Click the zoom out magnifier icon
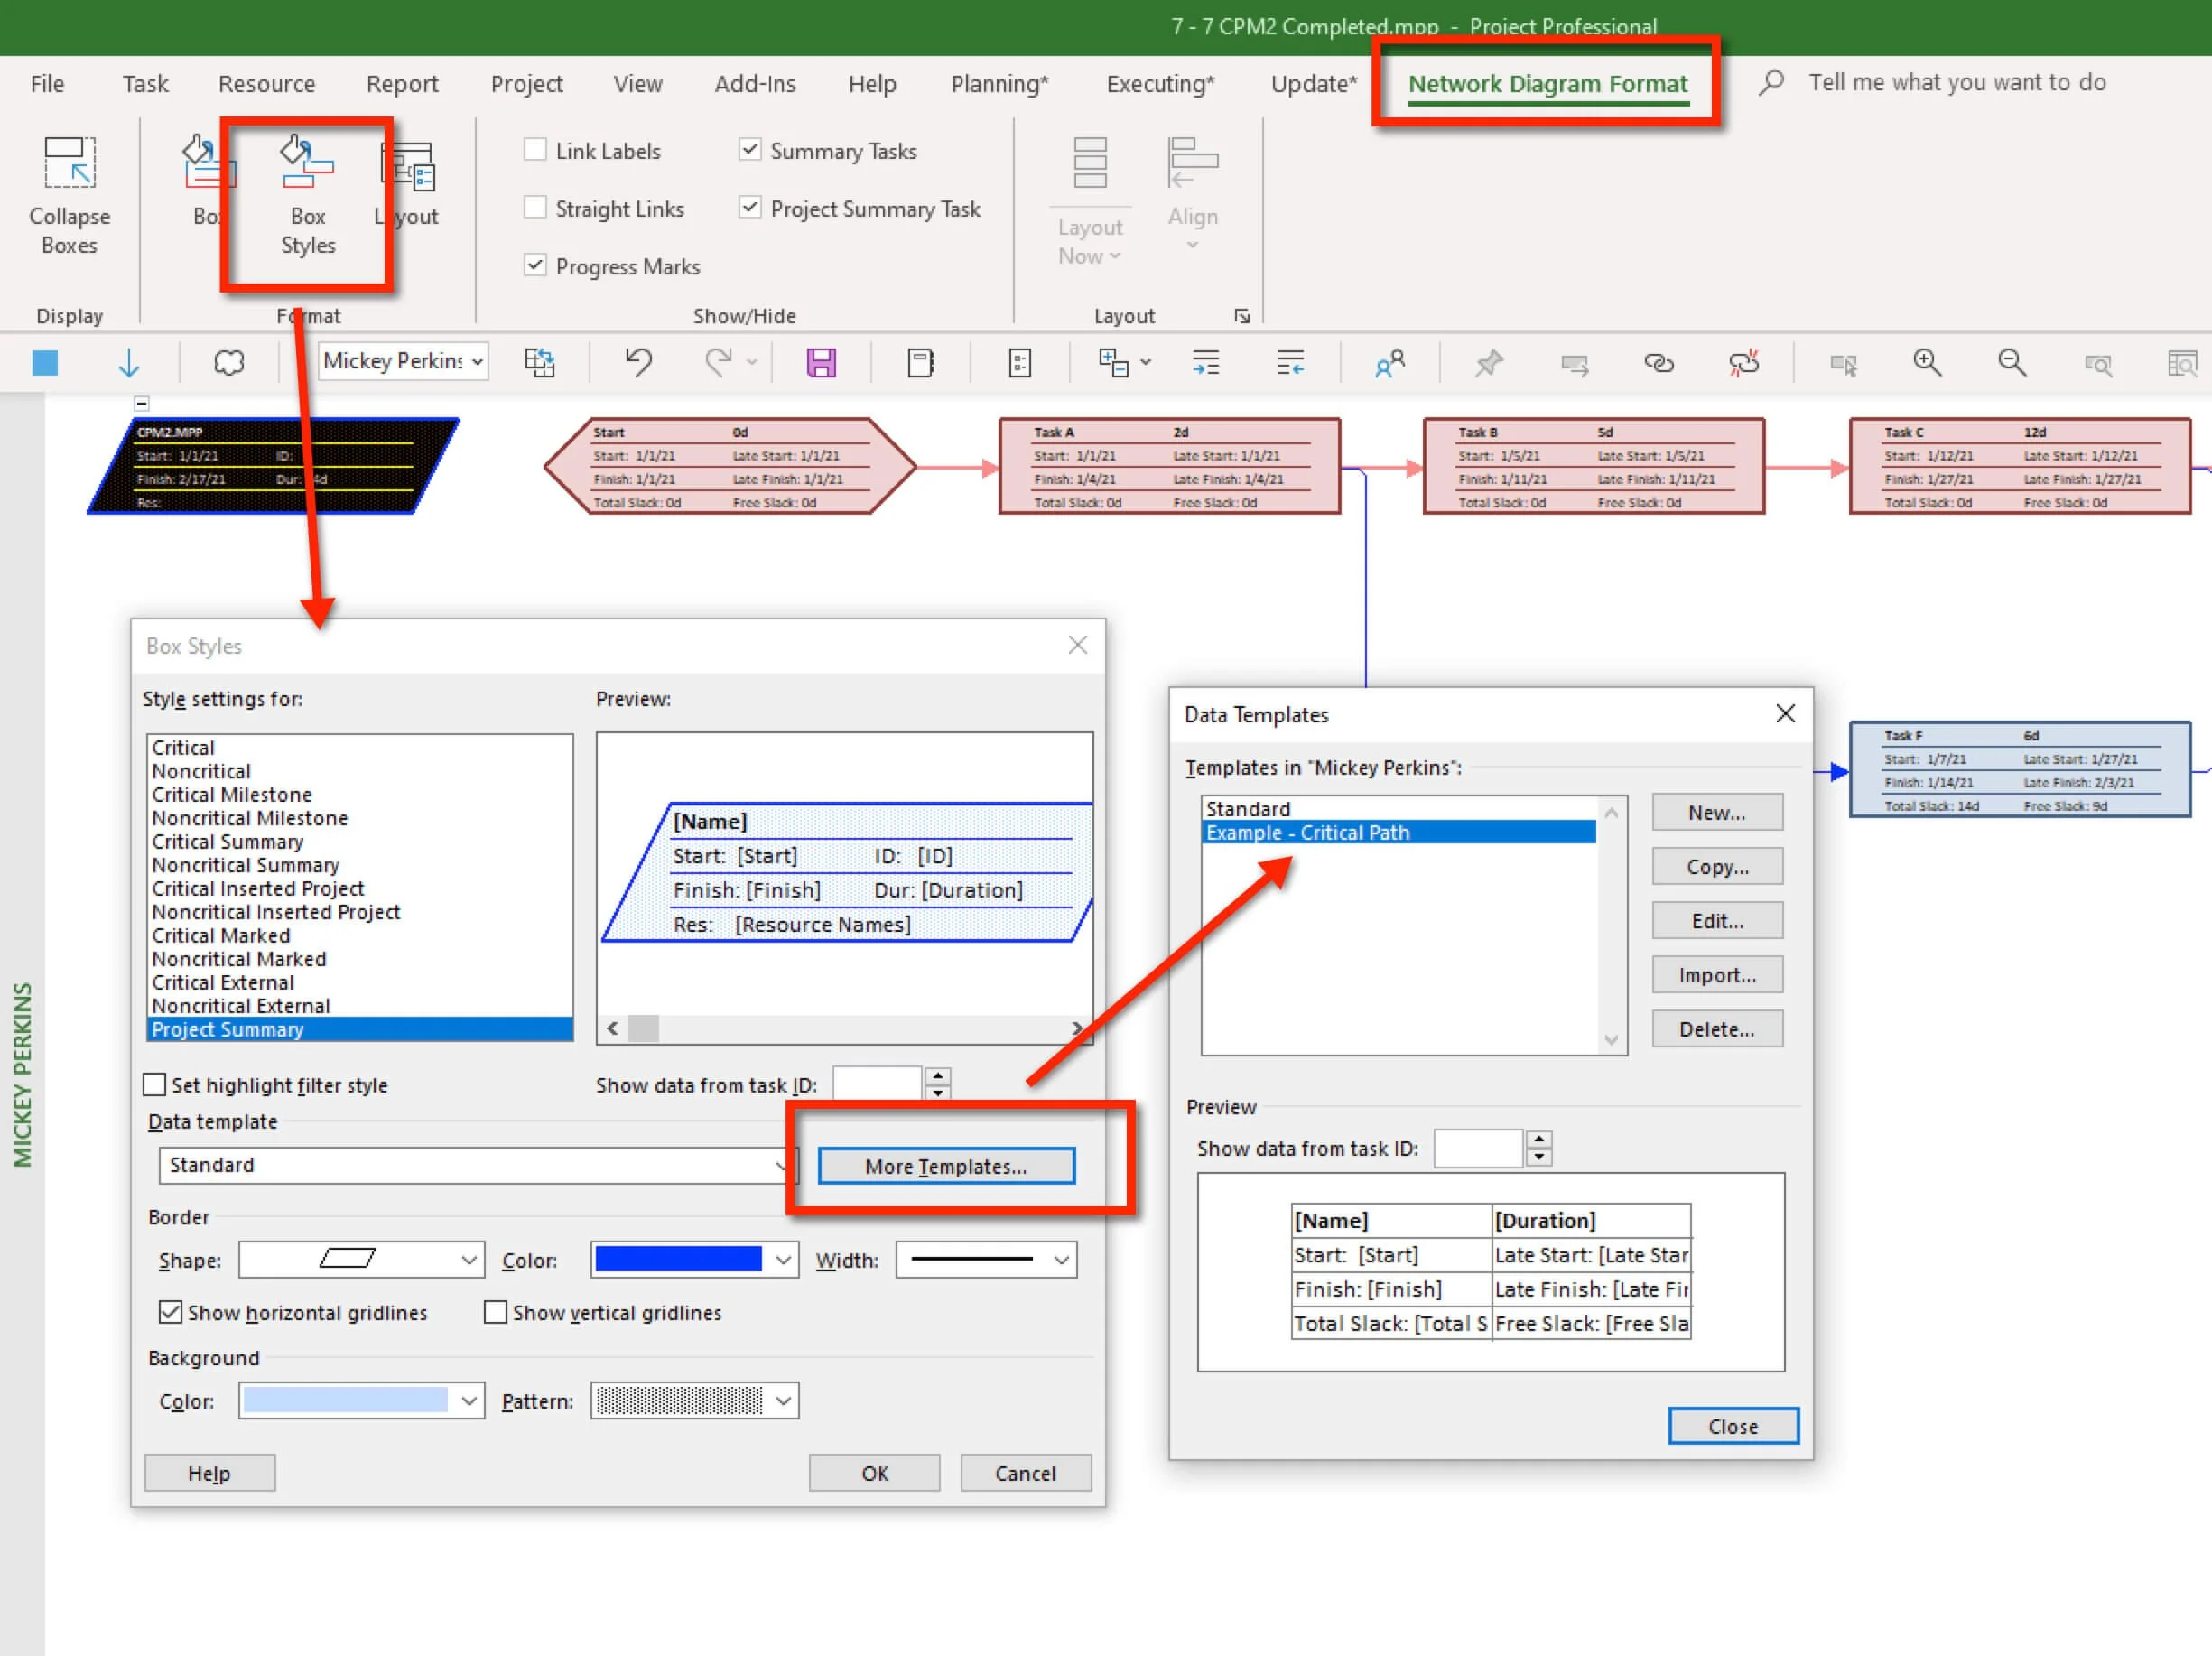2212x1656 pixels. click(2012, 362)
